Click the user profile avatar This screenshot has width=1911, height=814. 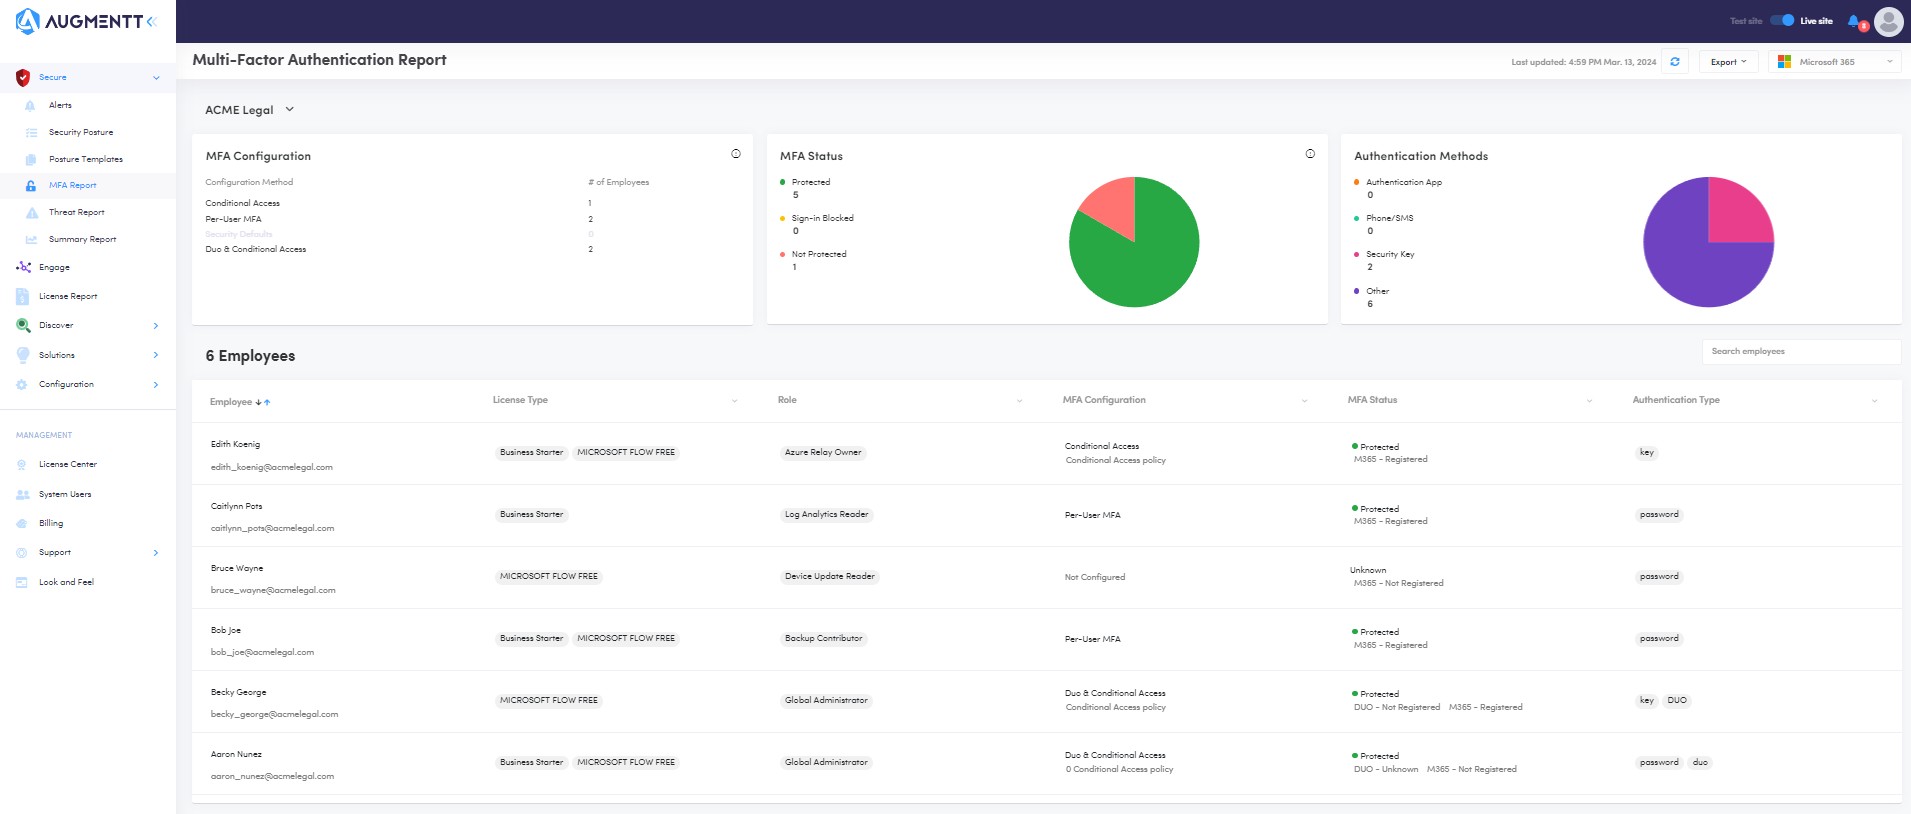(1888, 21)
